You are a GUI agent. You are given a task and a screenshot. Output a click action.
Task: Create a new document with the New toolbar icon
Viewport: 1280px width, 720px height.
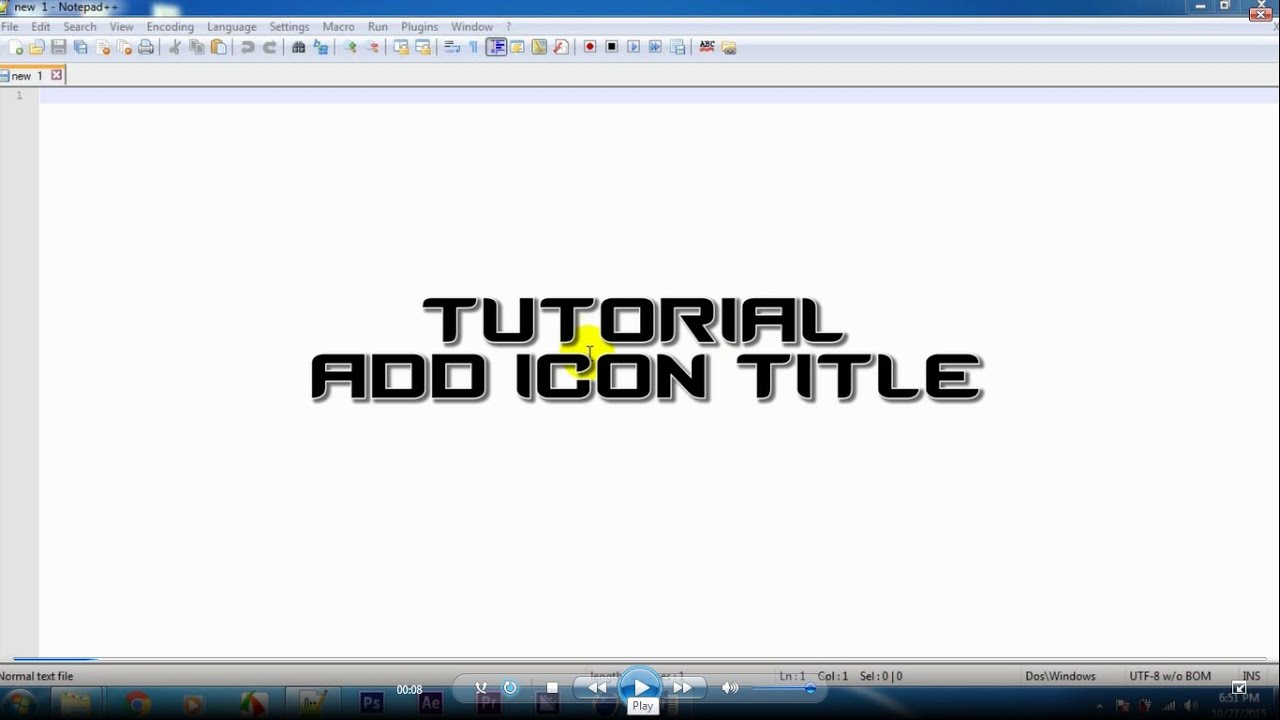(x=15, y=47)
